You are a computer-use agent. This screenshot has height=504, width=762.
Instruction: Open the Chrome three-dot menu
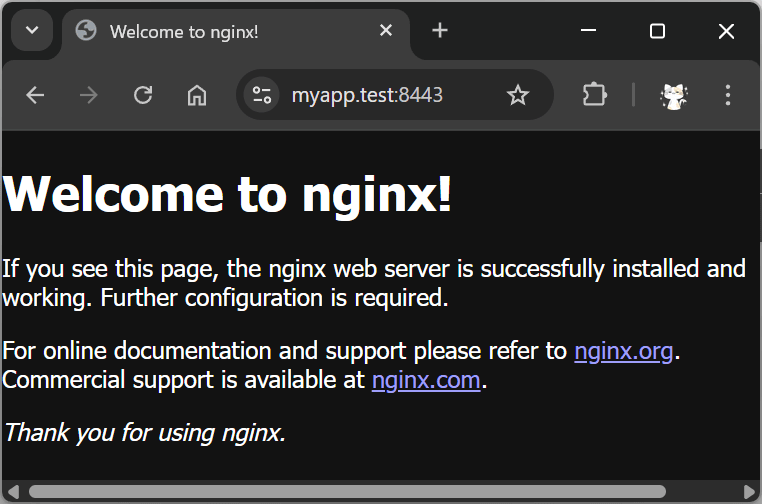click(727, 95)
